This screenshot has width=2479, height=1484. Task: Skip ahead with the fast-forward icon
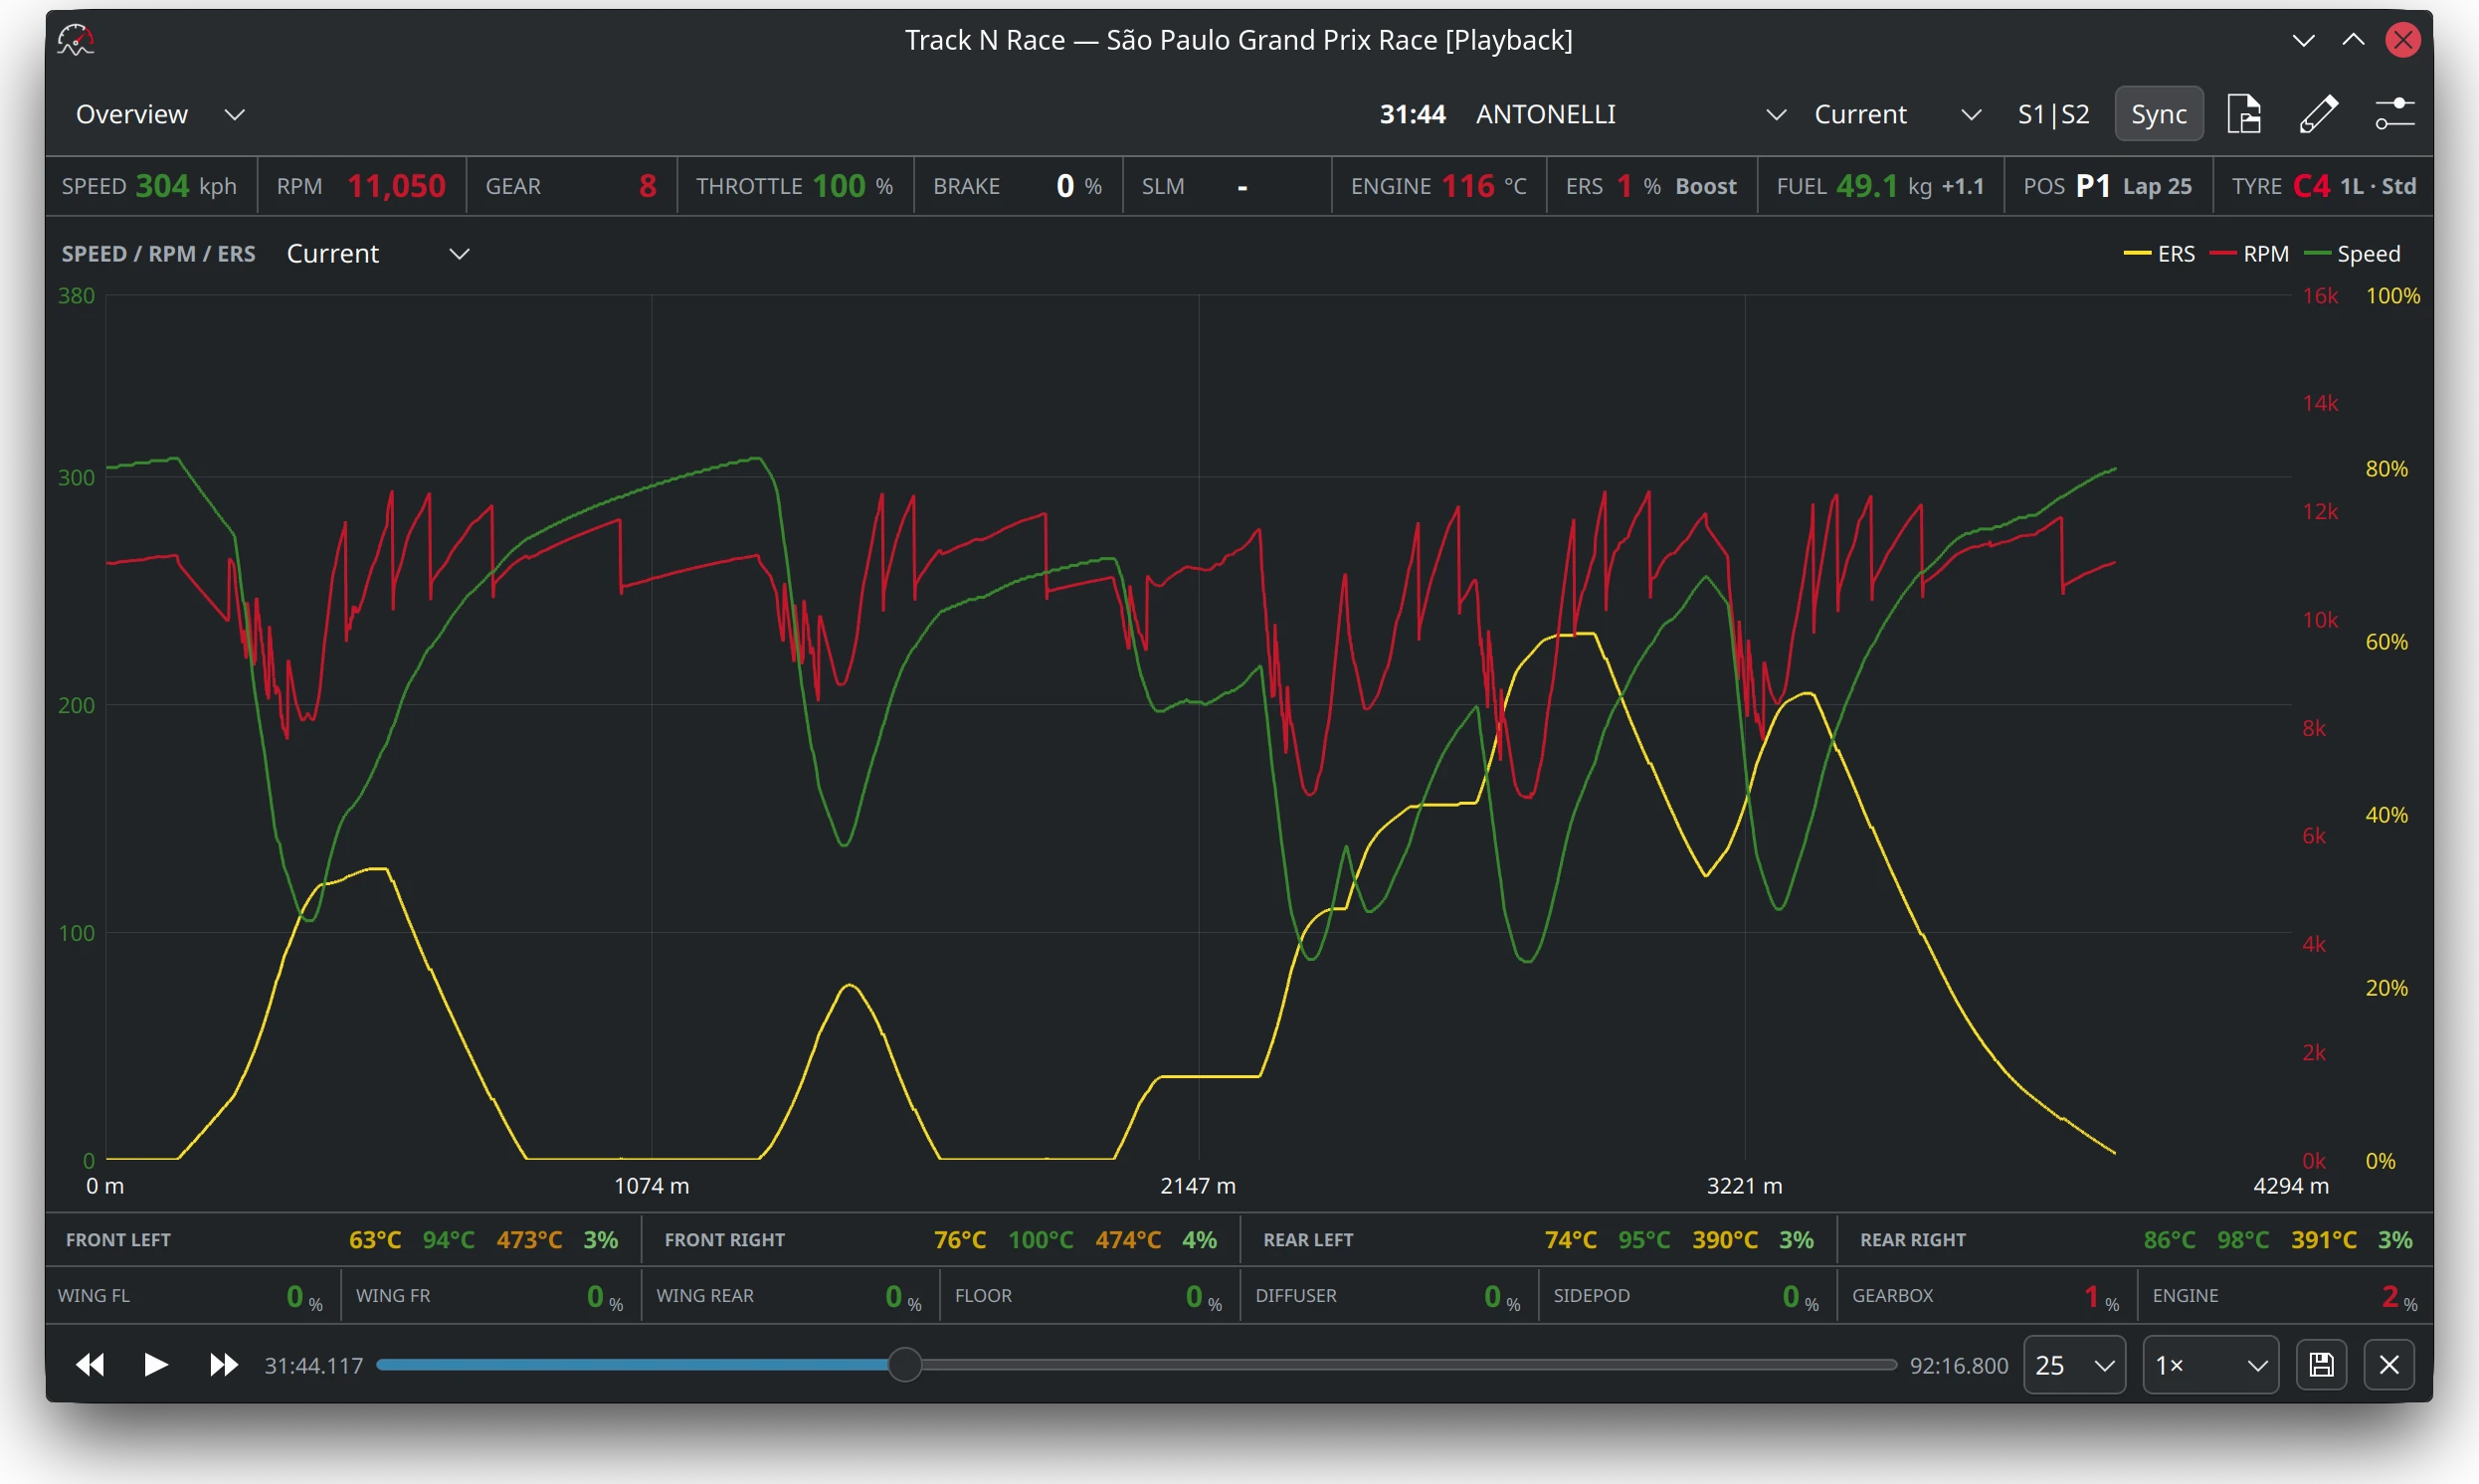click(223, 1364)
